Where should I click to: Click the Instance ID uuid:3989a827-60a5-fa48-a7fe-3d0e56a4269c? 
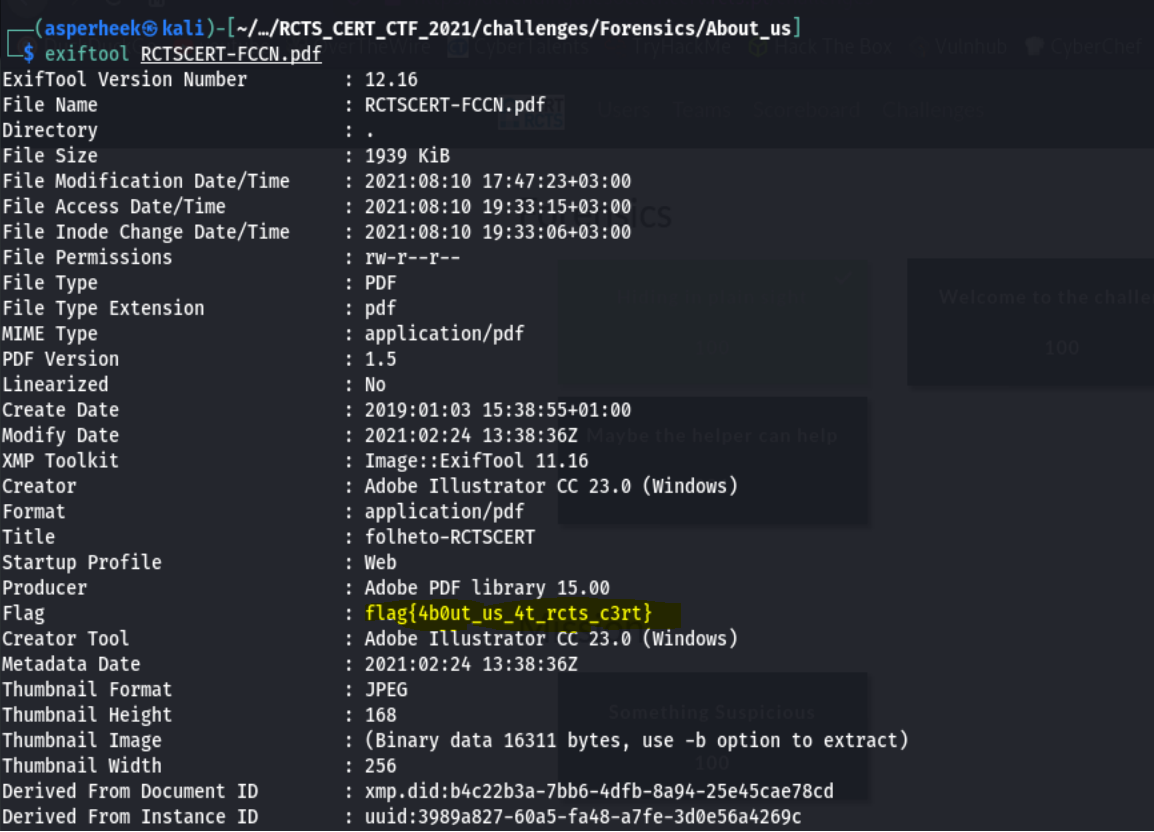click(583, 817)
